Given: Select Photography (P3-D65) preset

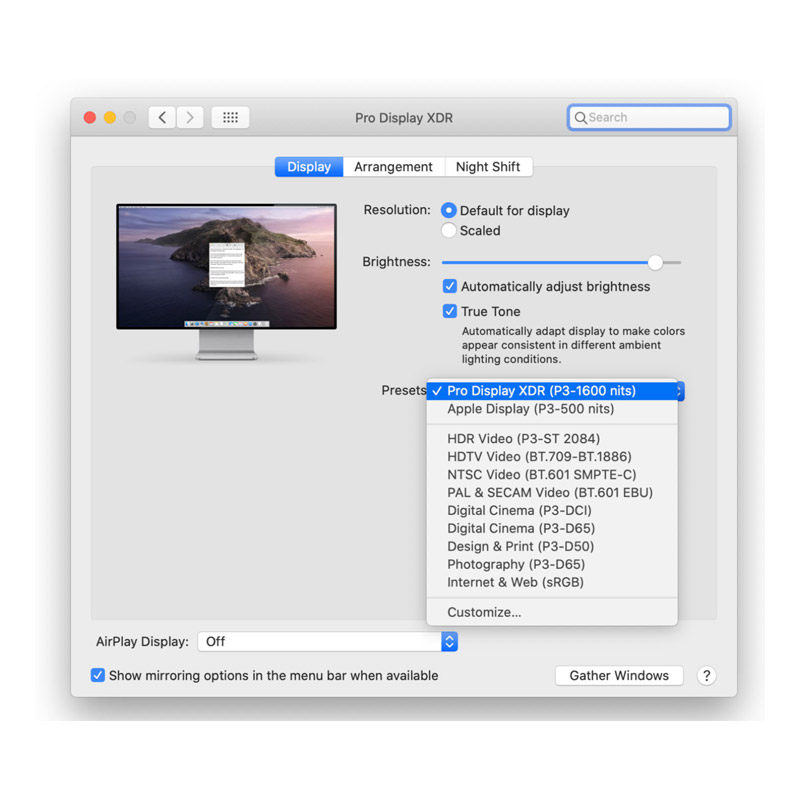Looking at the screenshot, I should coord(552,564).
